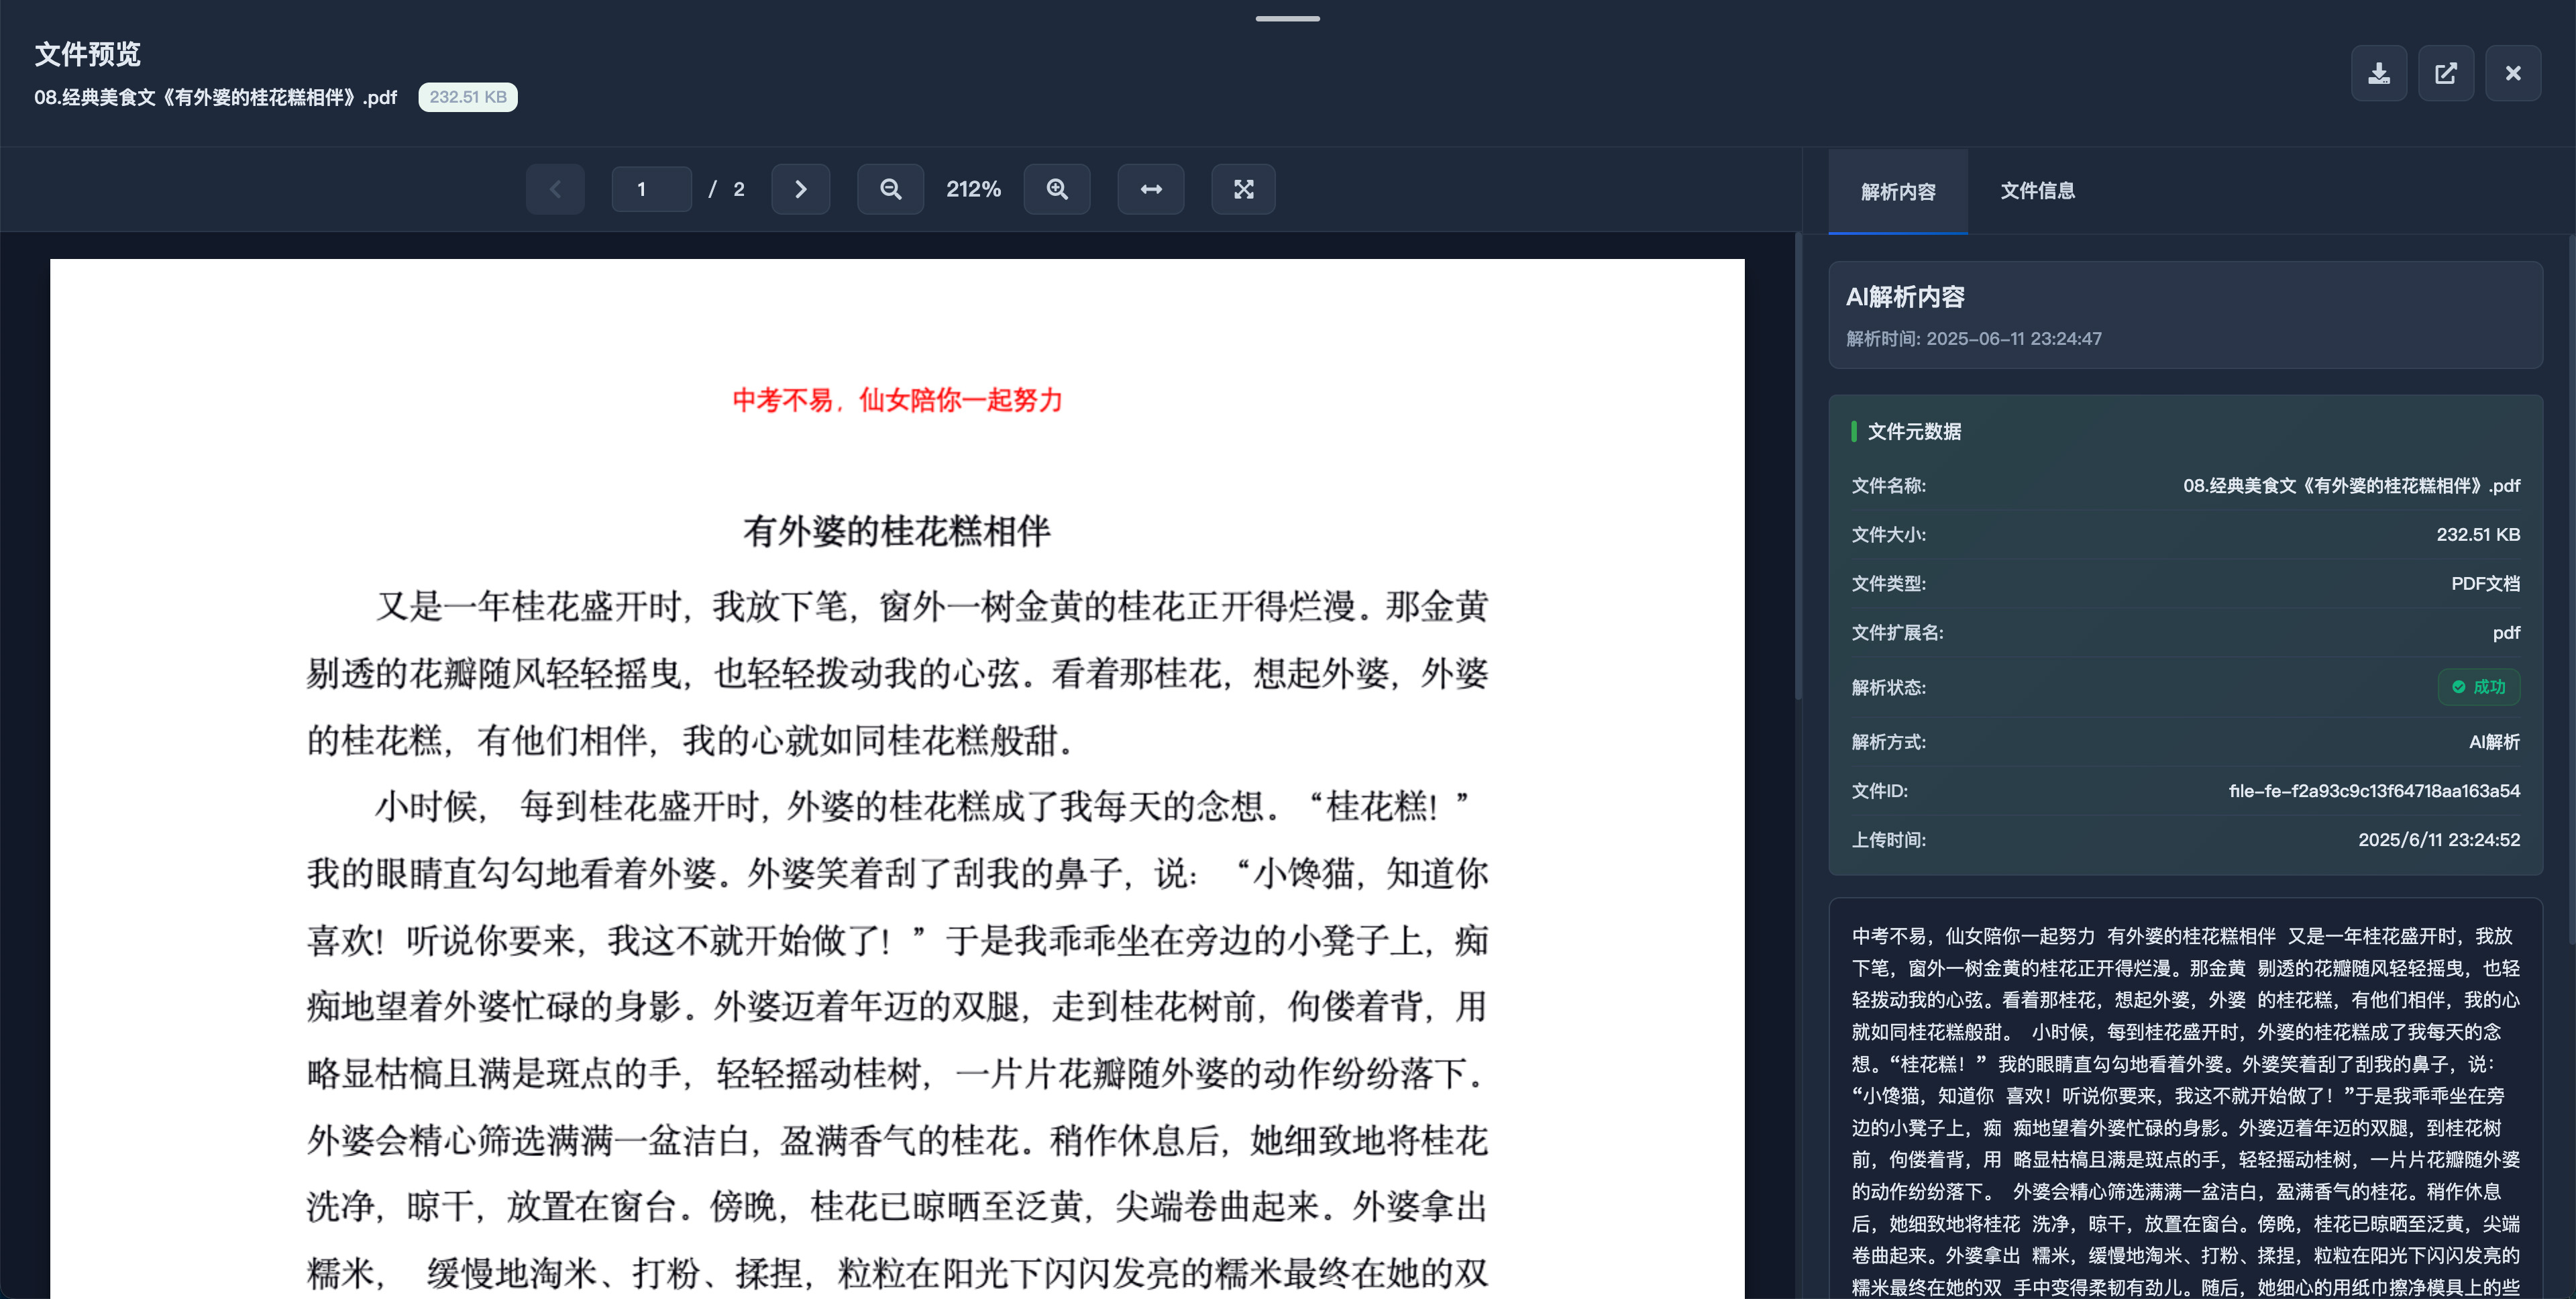The height and width of the screenshot is (1299, 2576).
Task: Click the 文件大小 value in metadata
Action: (x=2478, y=535)
